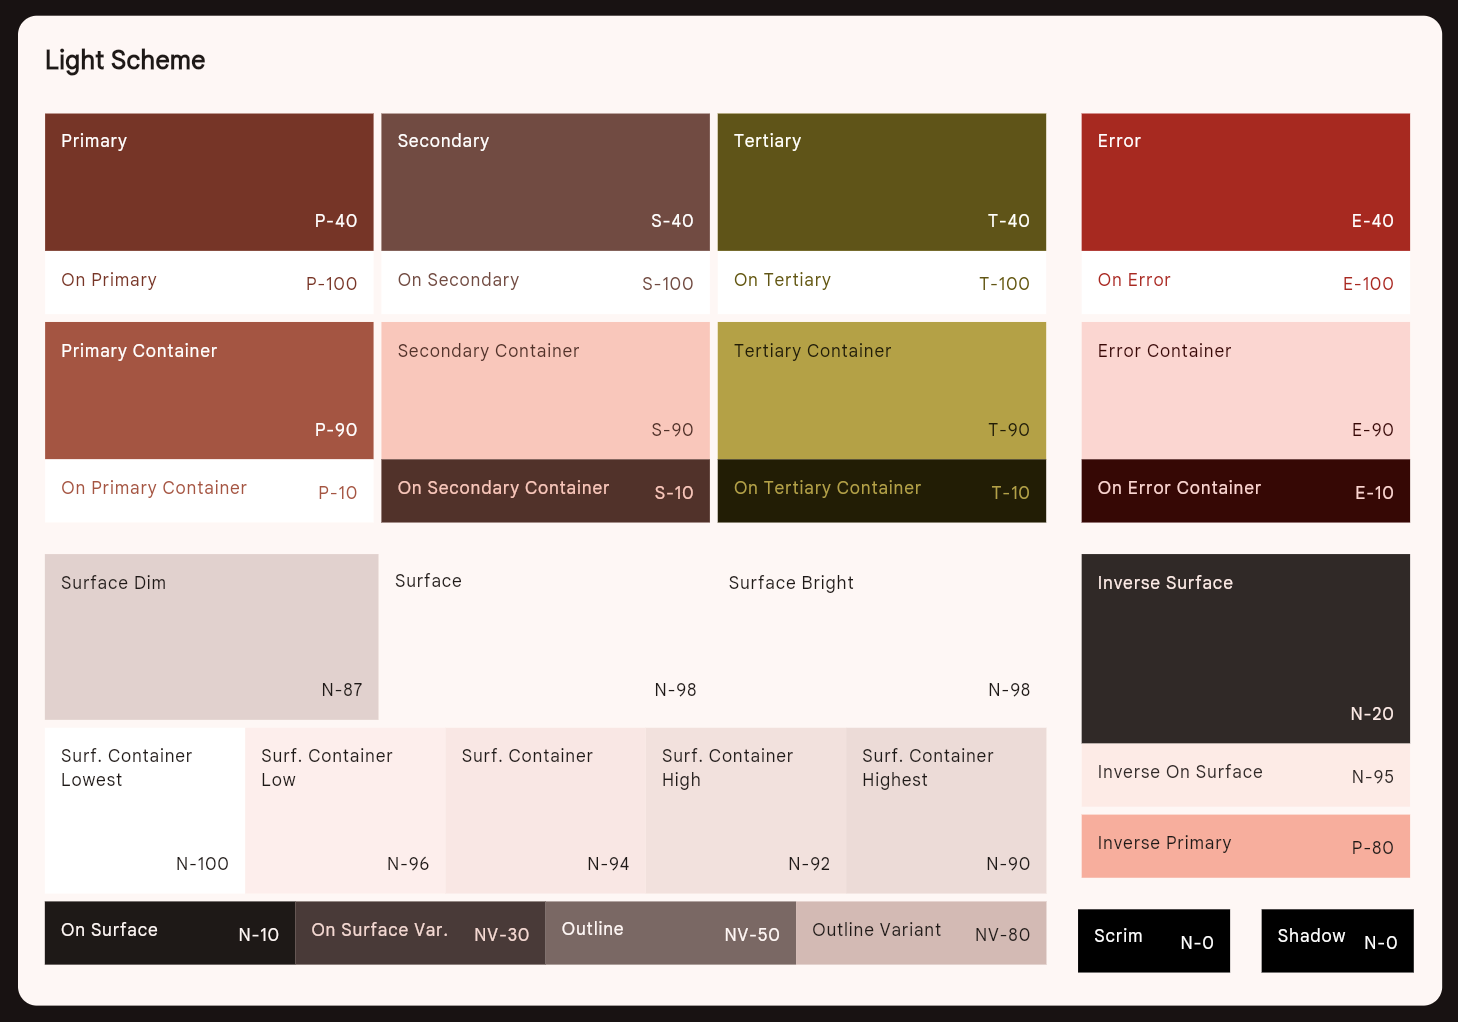This screenshot has width=1458, height=1022.
Task: Pick the Surface Dim N-87 swatch
Action: 211,637
